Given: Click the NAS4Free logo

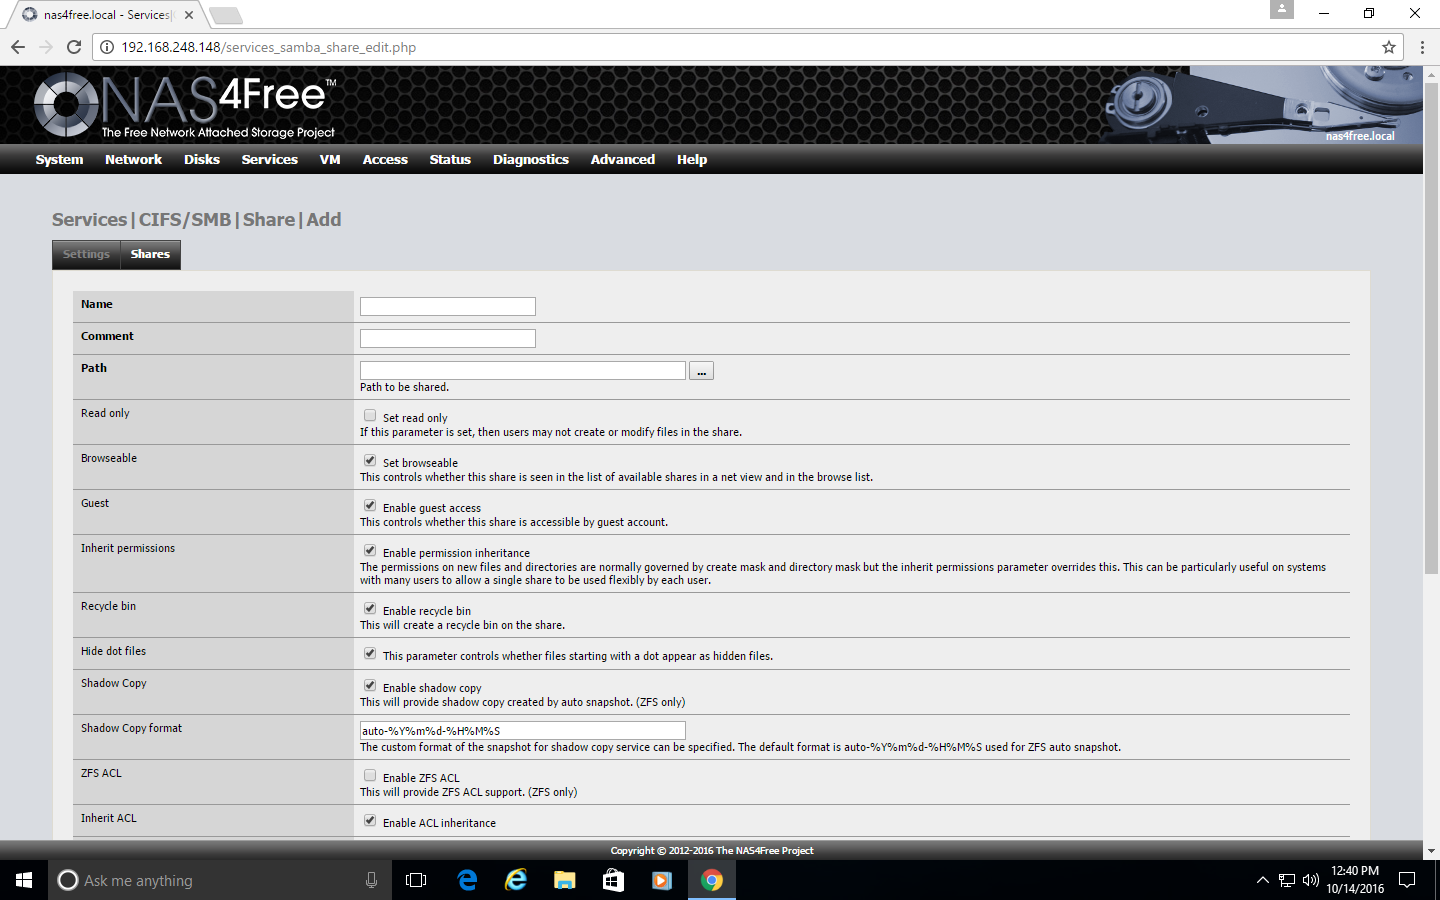Looking at the screenshot, I should pos(185,104).
